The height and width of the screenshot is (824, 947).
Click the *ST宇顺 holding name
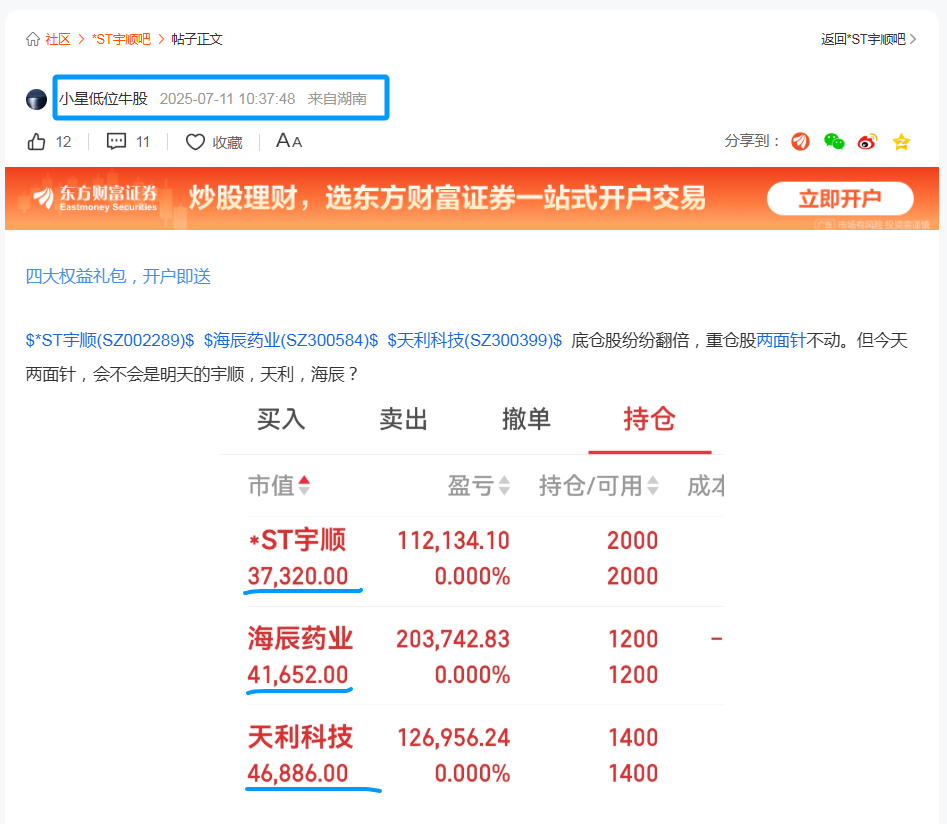coord(297,539)
